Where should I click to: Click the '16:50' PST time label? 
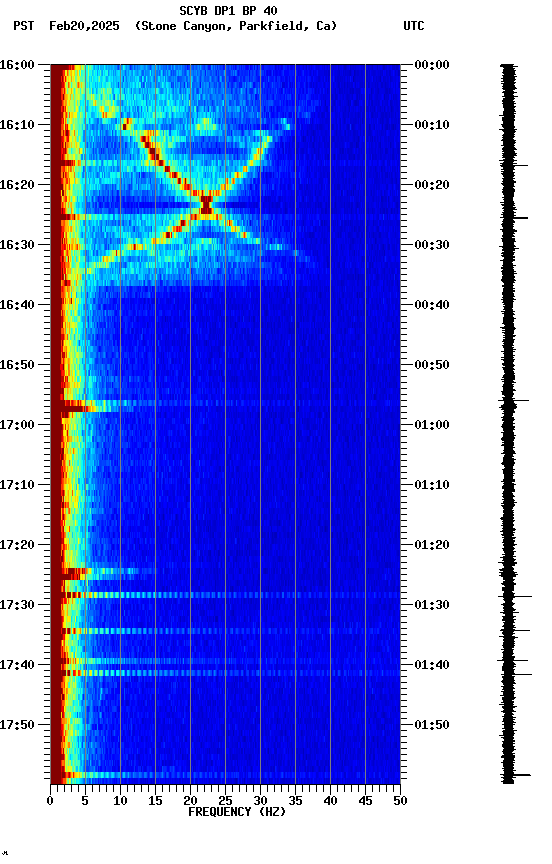pyautogui.click(x=17, y=365)
